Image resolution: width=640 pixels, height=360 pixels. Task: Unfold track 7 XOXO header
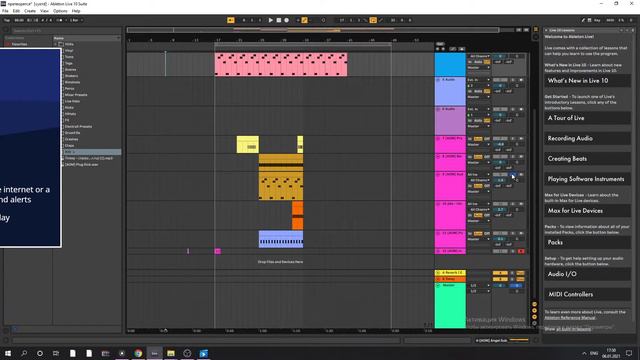coord(438,138)
